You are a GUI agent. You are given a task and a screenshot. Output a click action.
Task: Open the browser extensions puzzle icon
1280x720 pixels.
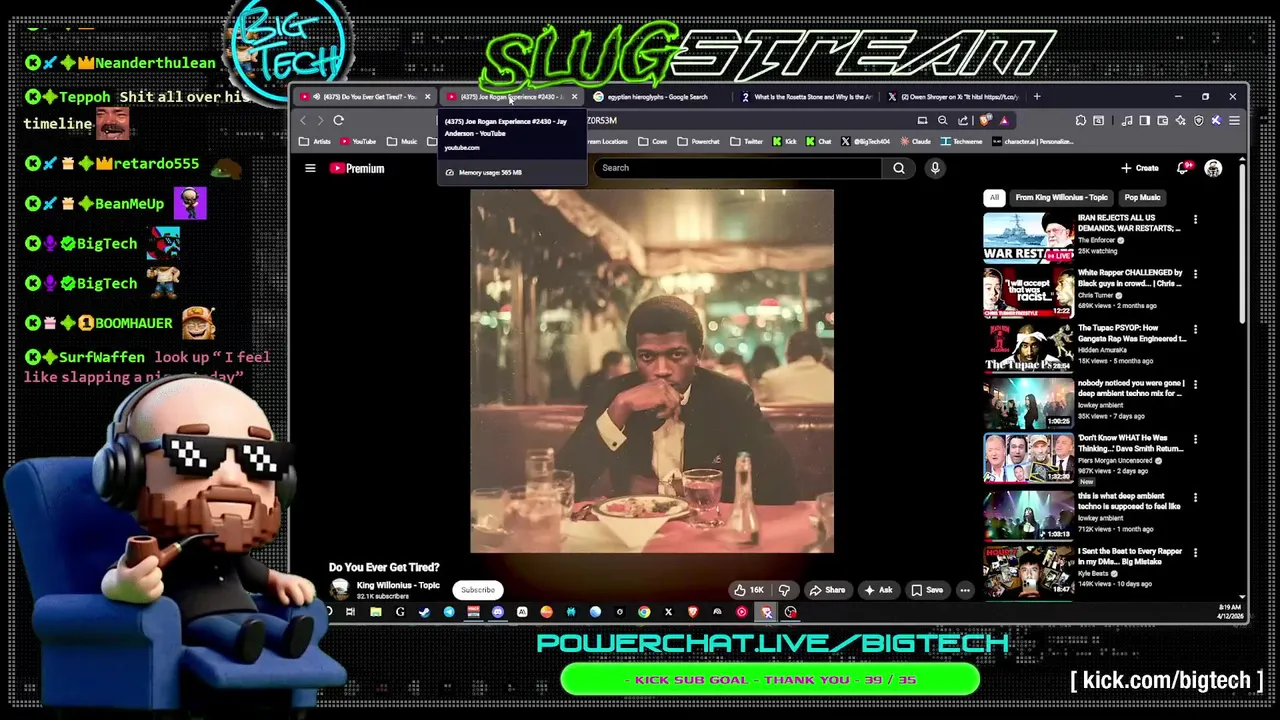click(x=1081, y=120)
